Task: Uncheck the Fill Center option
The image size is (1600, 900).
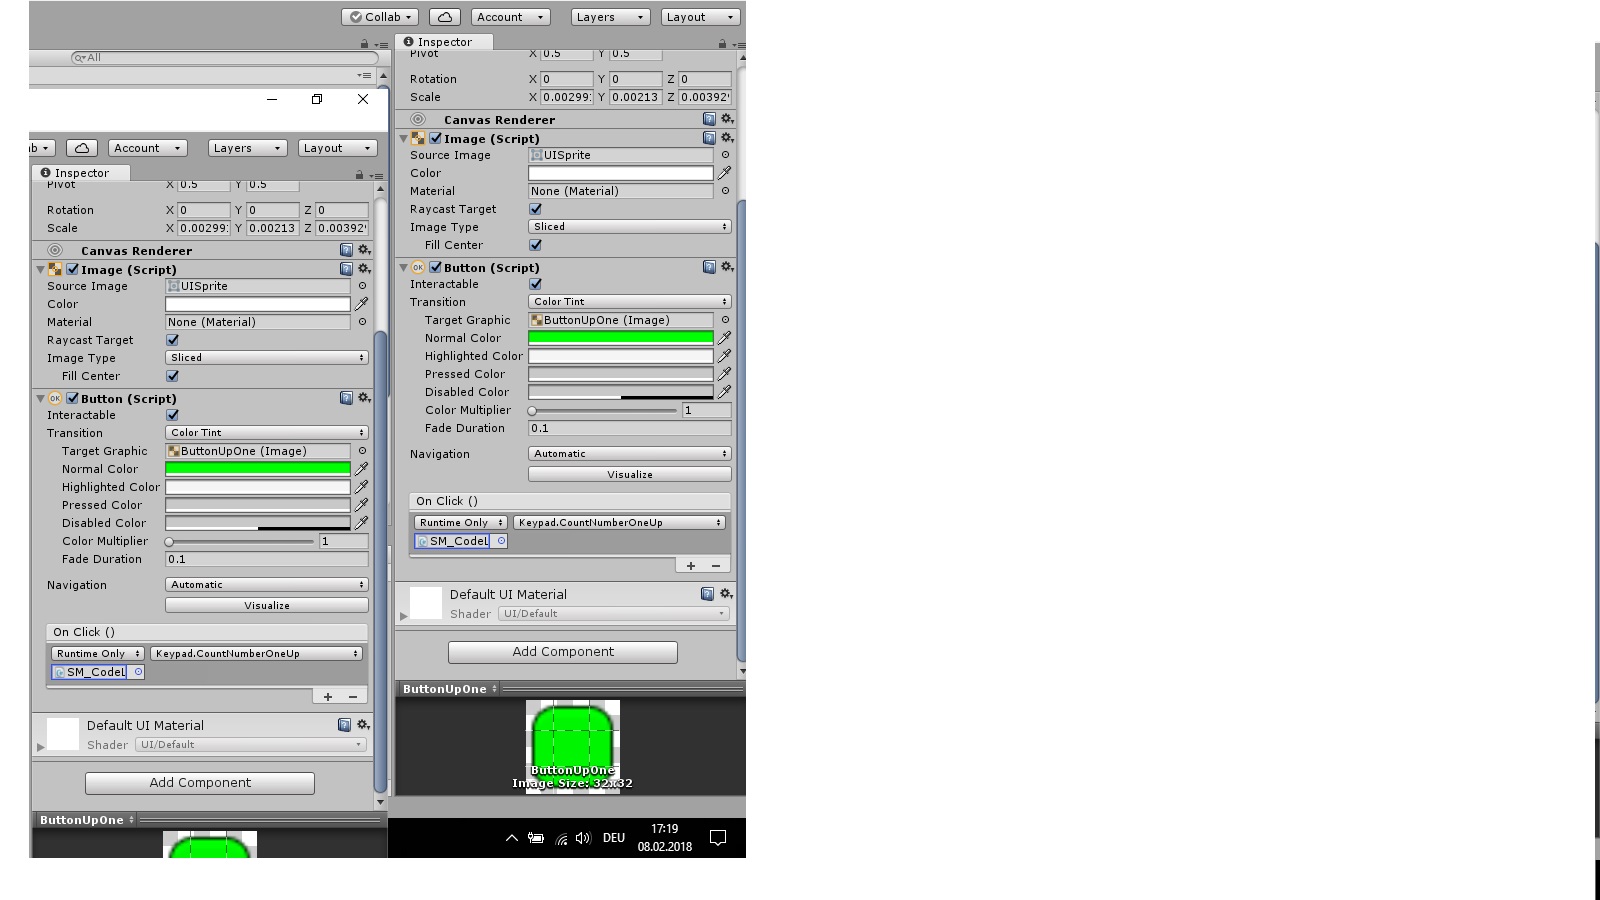Action: pos(536,245)
